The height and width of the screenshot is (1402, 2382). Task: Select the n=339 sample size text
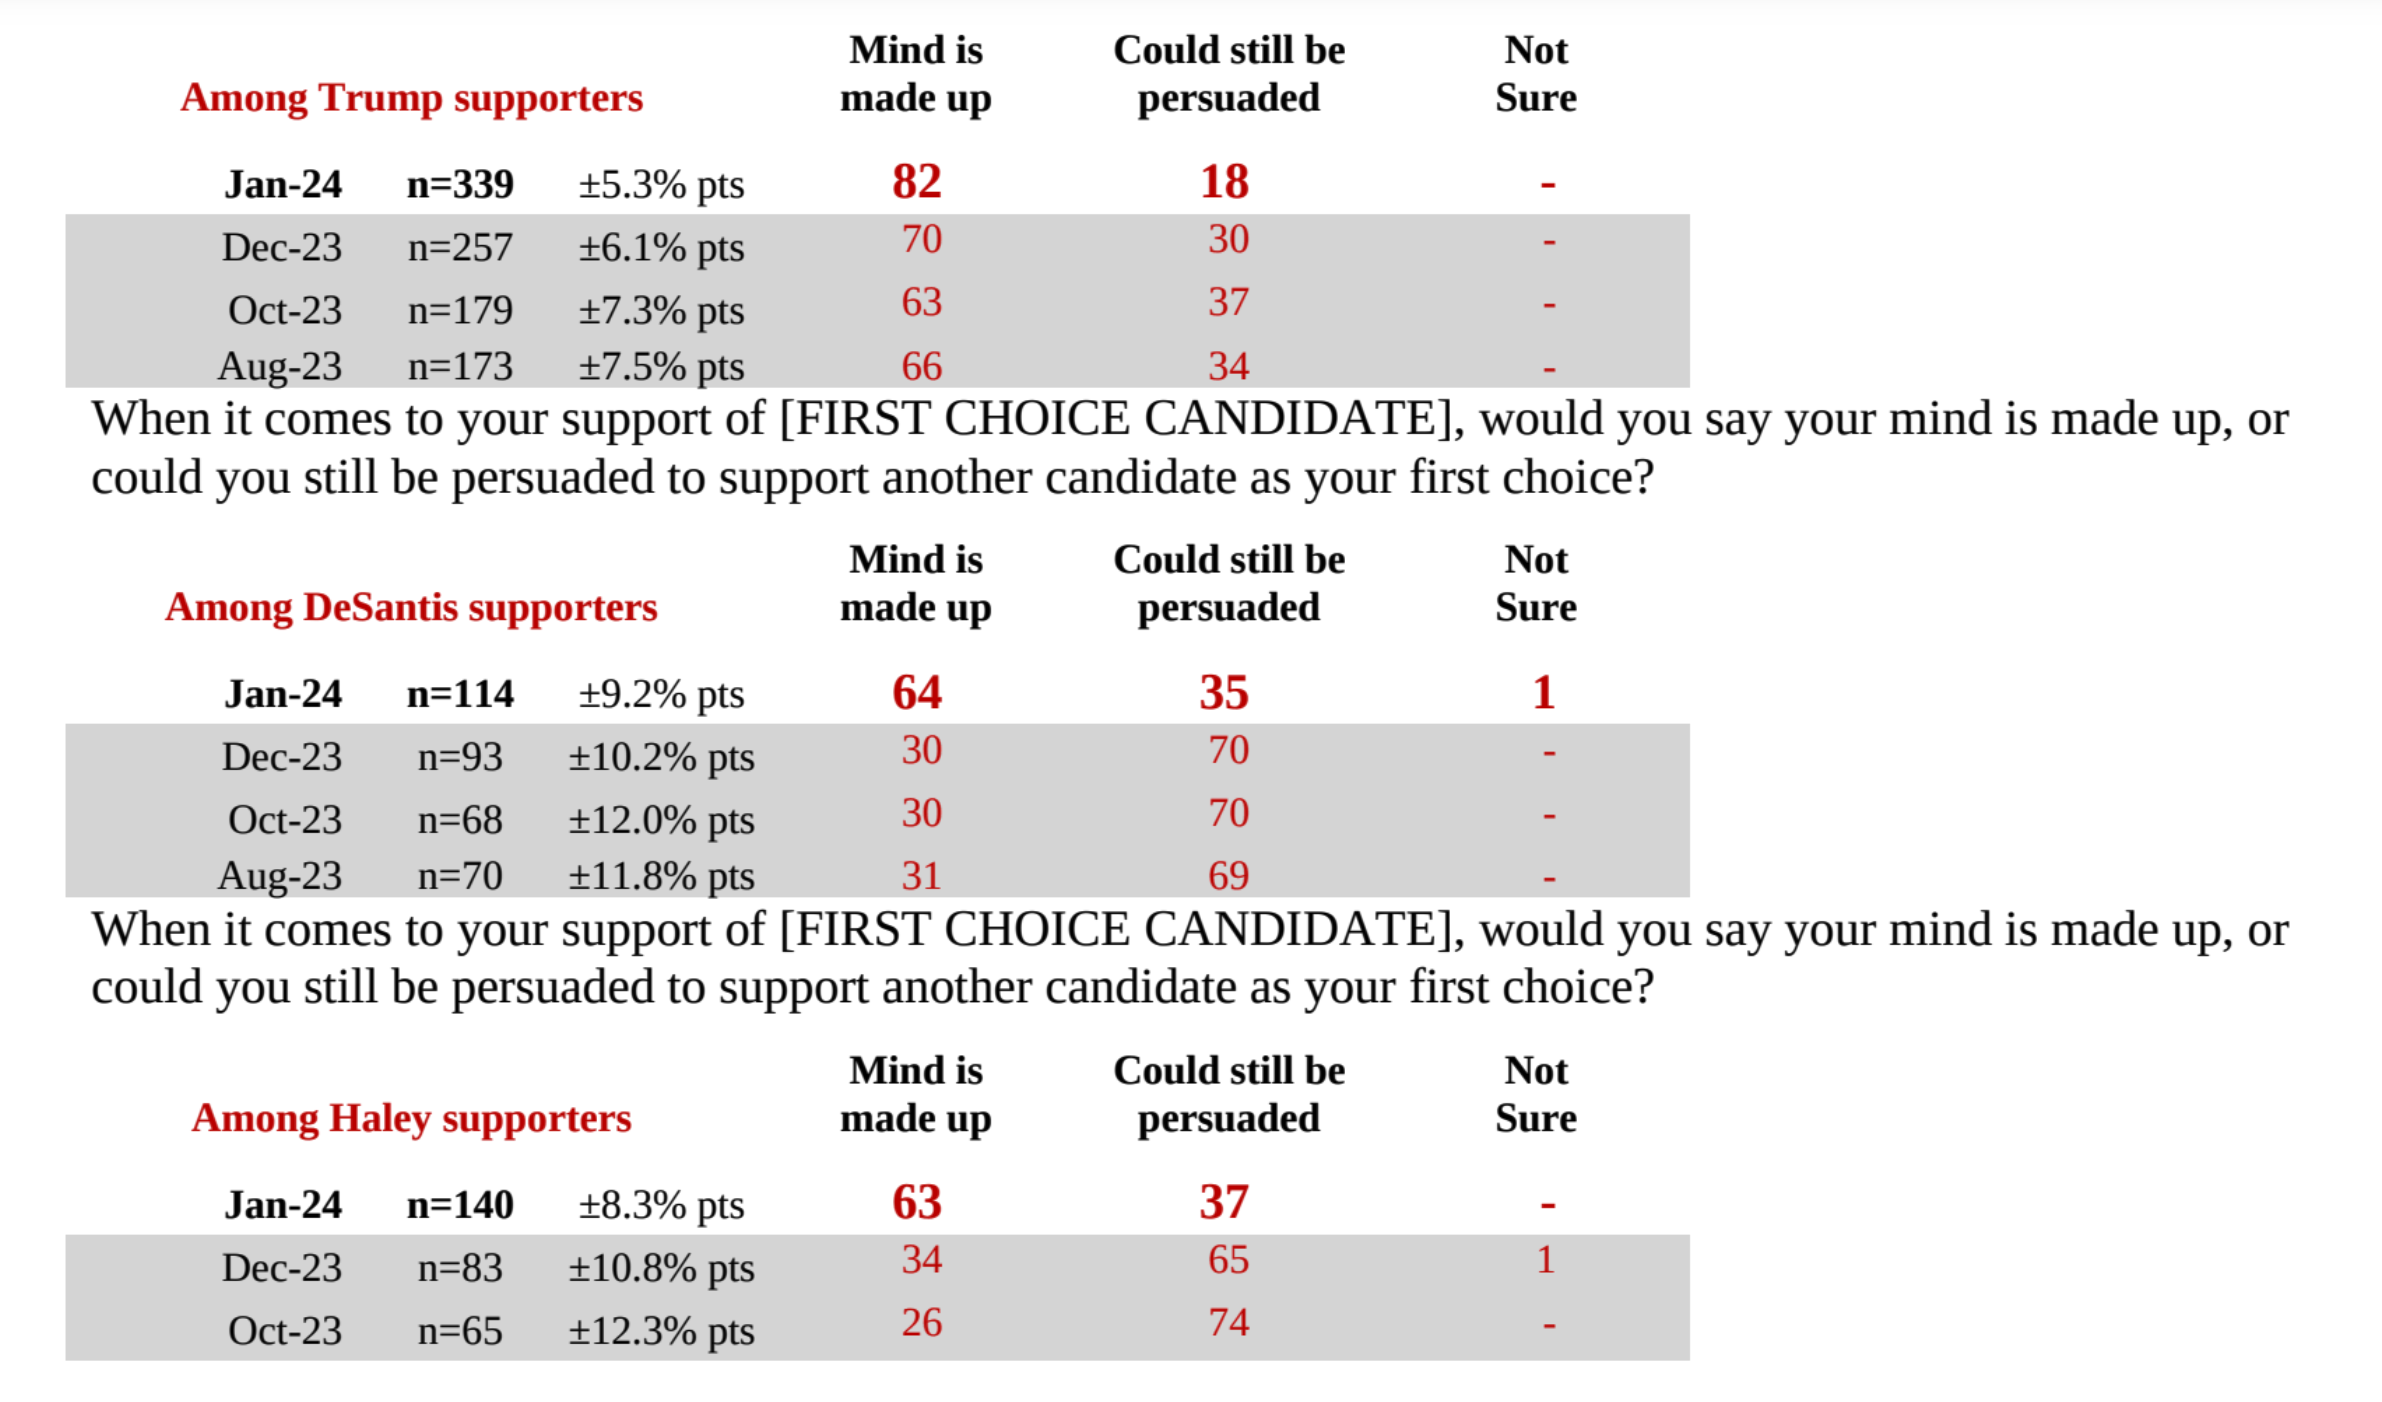click(460, 185)
